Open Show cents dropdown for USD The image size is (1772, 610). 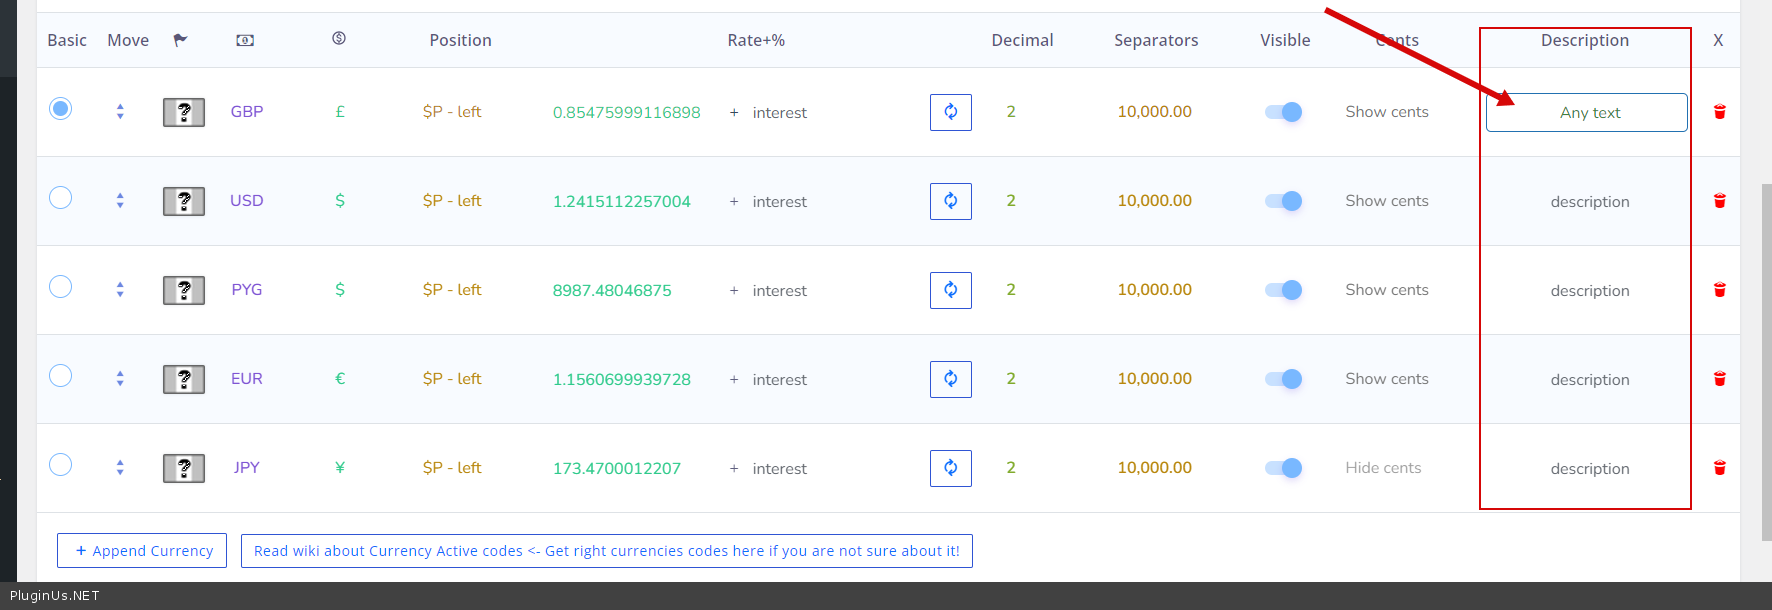[1386, 201]
